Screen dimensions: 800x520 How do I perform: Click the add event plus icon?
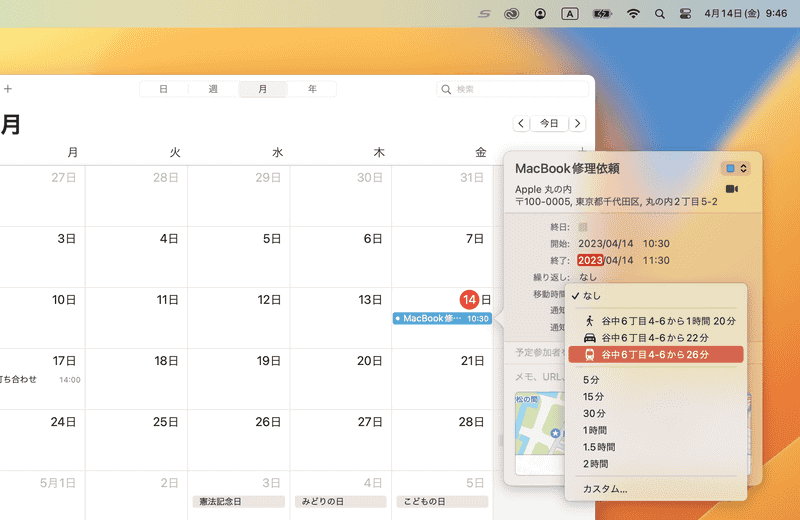(8, 89)
